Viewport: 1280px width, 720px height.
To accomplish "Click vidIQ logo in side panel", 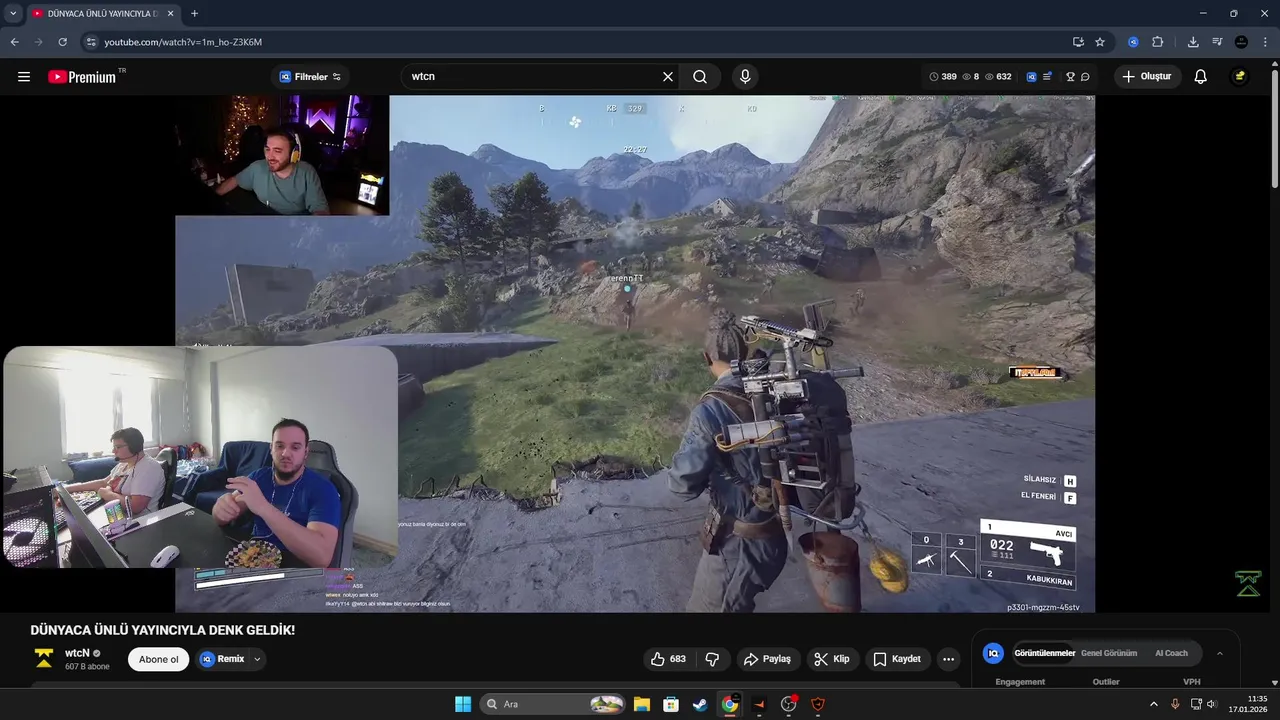I will [993, 653].
